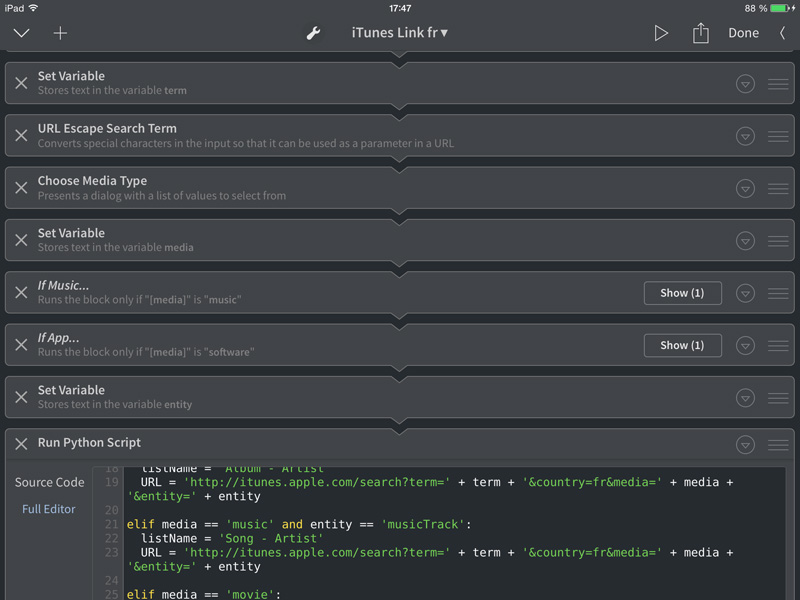The width and height of the screenshot is (800, 600).
Task: Open side panel with top-right chevron
Action: click(782, 33)
